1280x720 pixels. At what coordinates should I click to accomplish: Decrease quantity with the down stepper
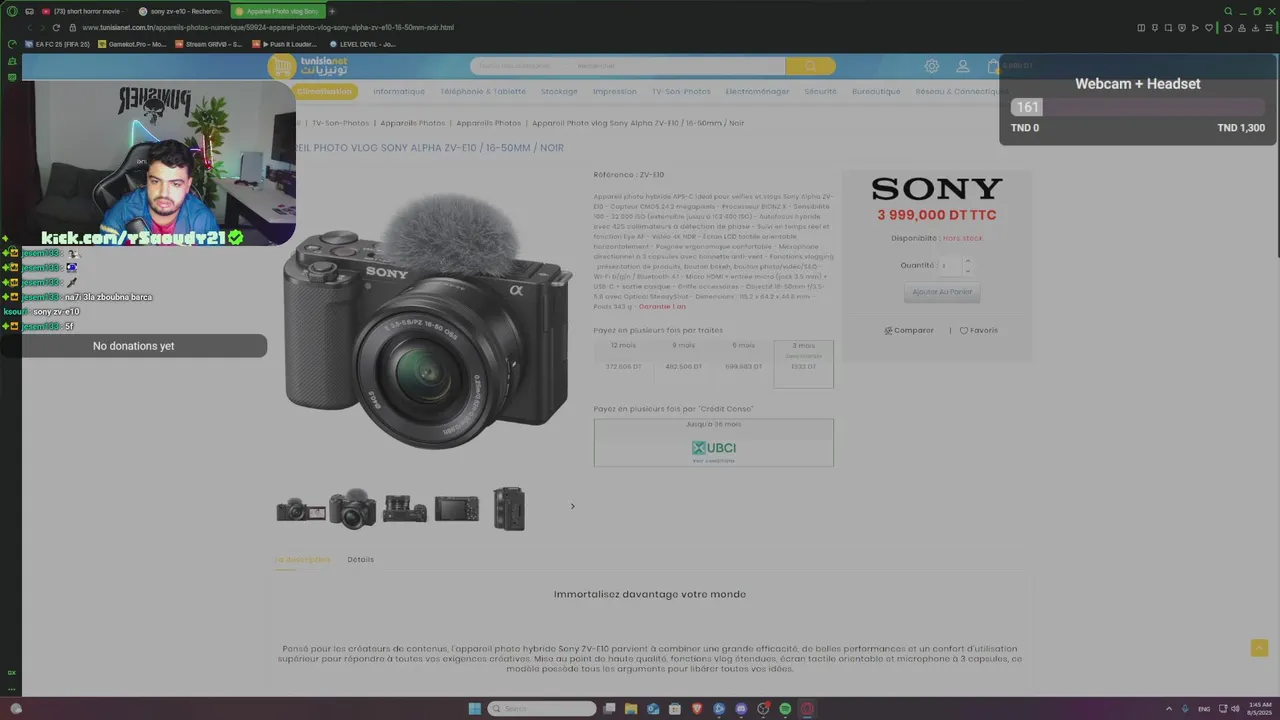click(x=966, y=271)
